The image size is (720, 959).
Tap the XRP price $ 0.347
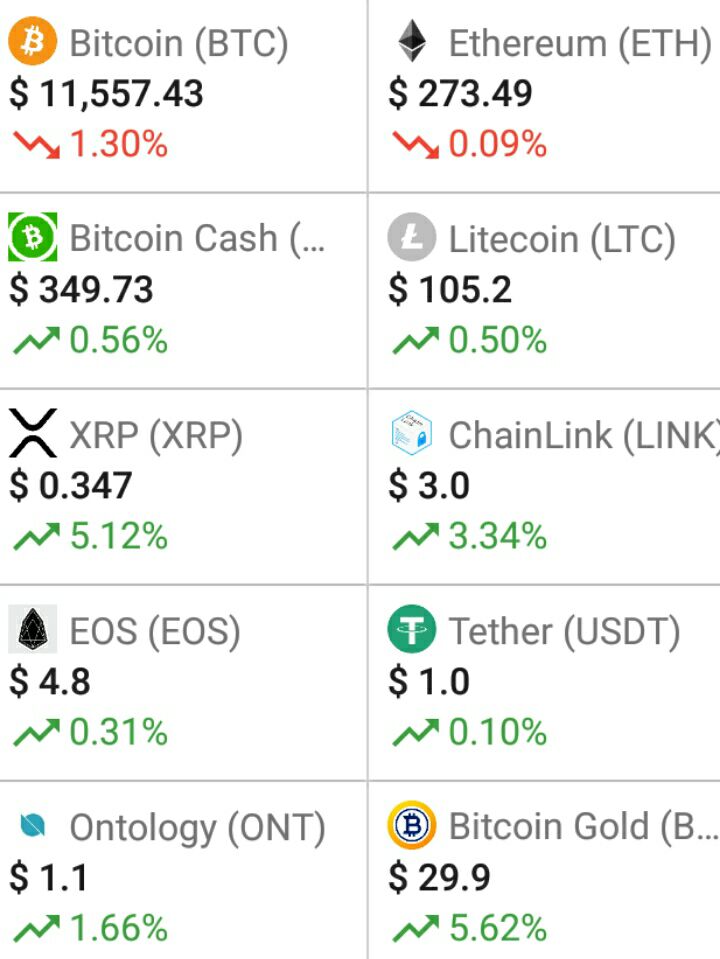pos(71,486)
